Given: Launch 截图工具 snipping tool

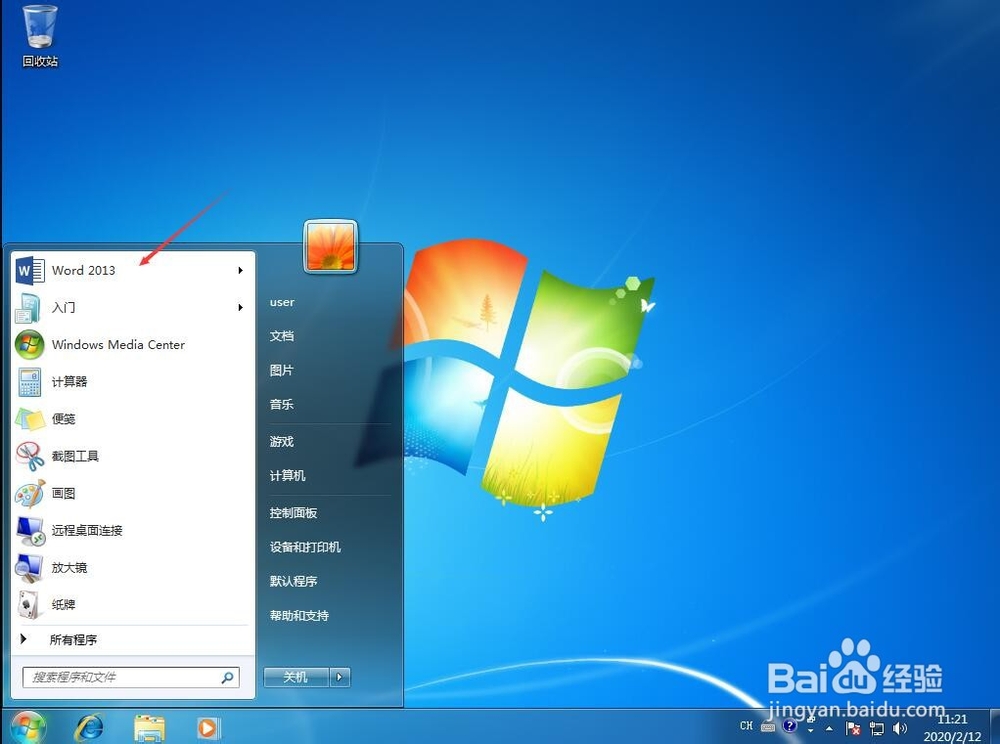Looking at the screenshot, I should click(x=133, y=456).
